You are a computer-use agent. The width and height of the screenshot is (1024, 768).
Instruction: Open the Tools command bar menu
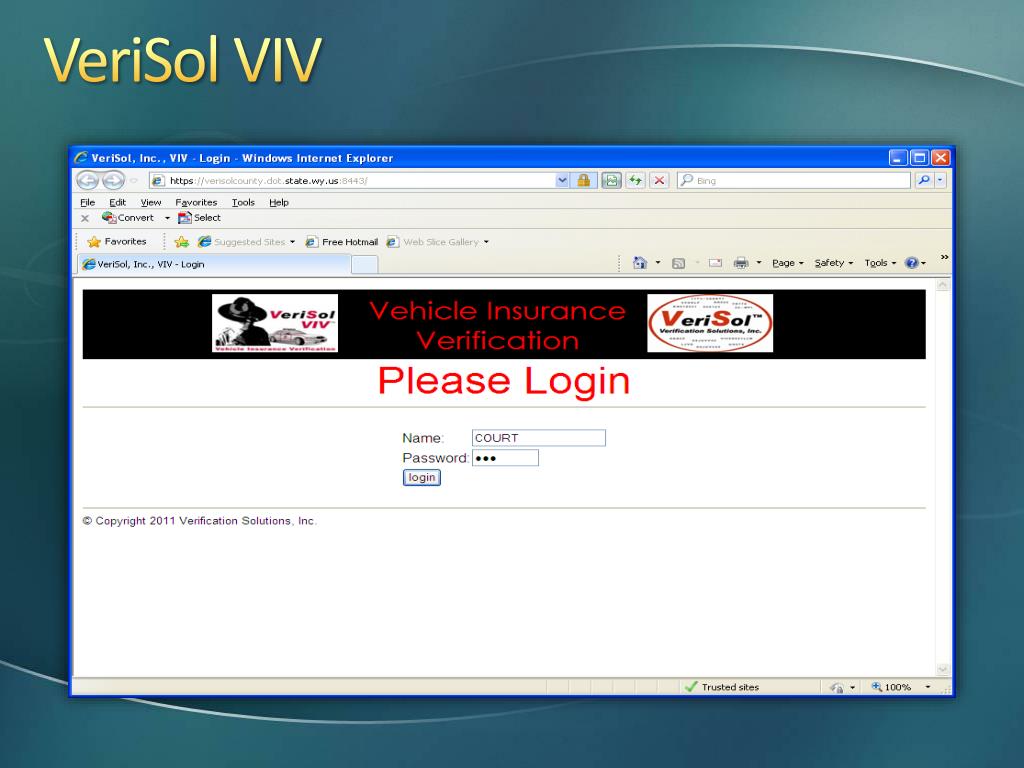coord(880,263)
